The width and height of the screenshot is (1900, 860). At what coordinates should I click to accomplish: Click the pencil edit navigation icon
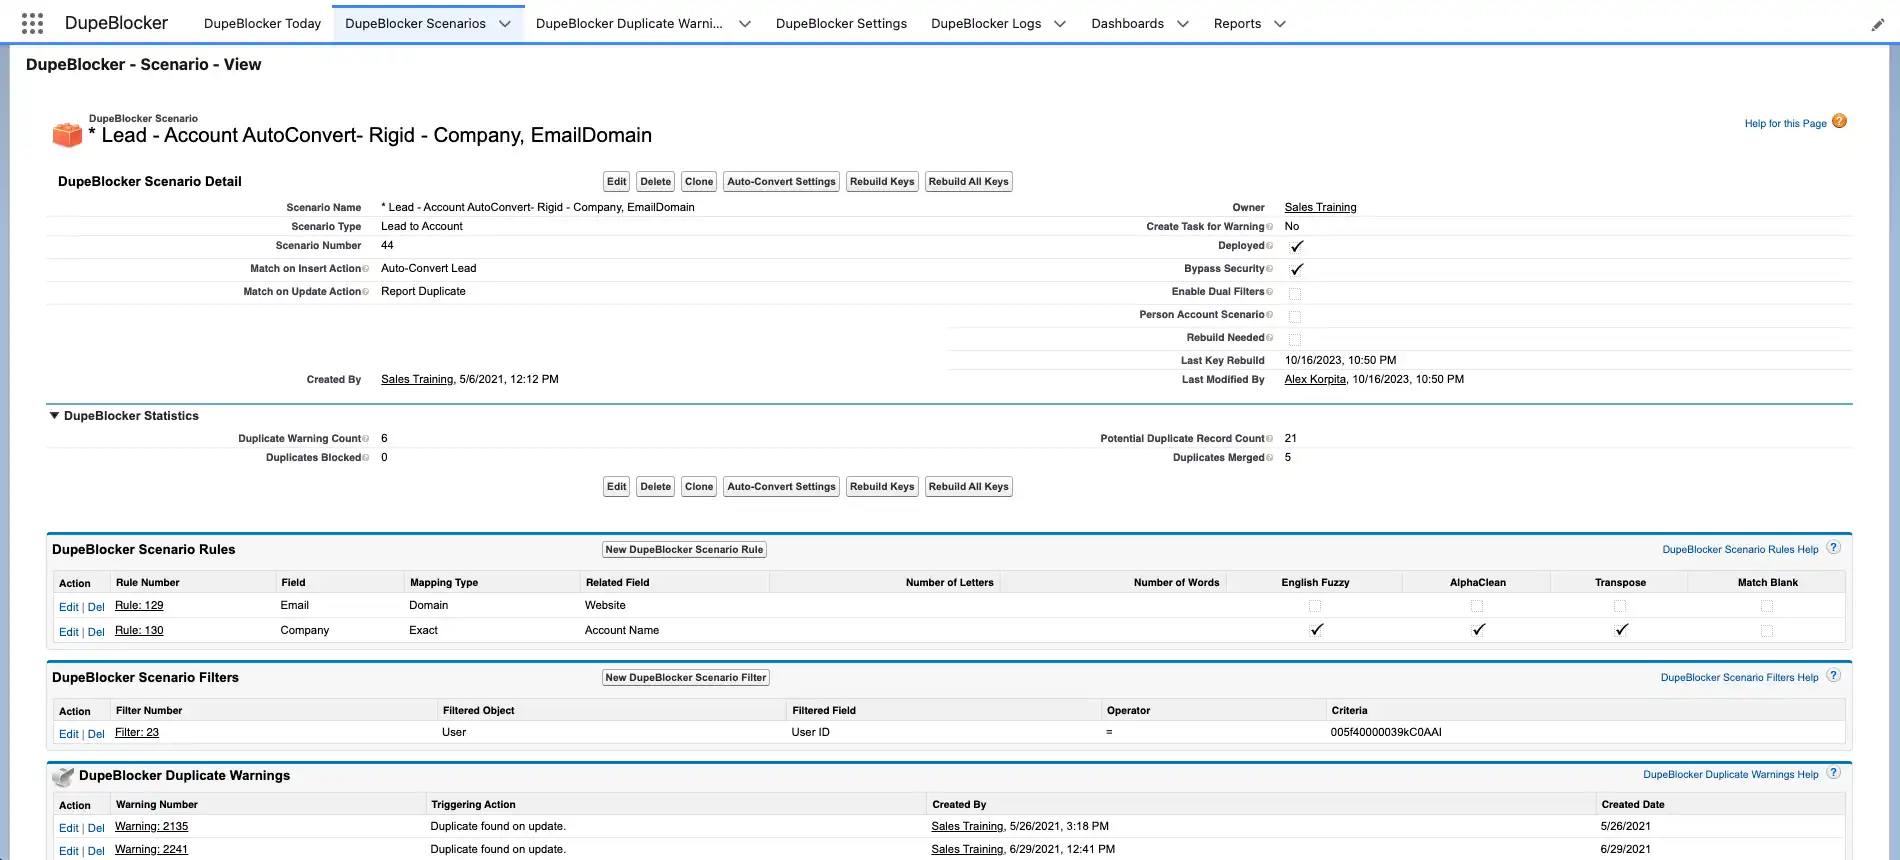click(1877, 25)
